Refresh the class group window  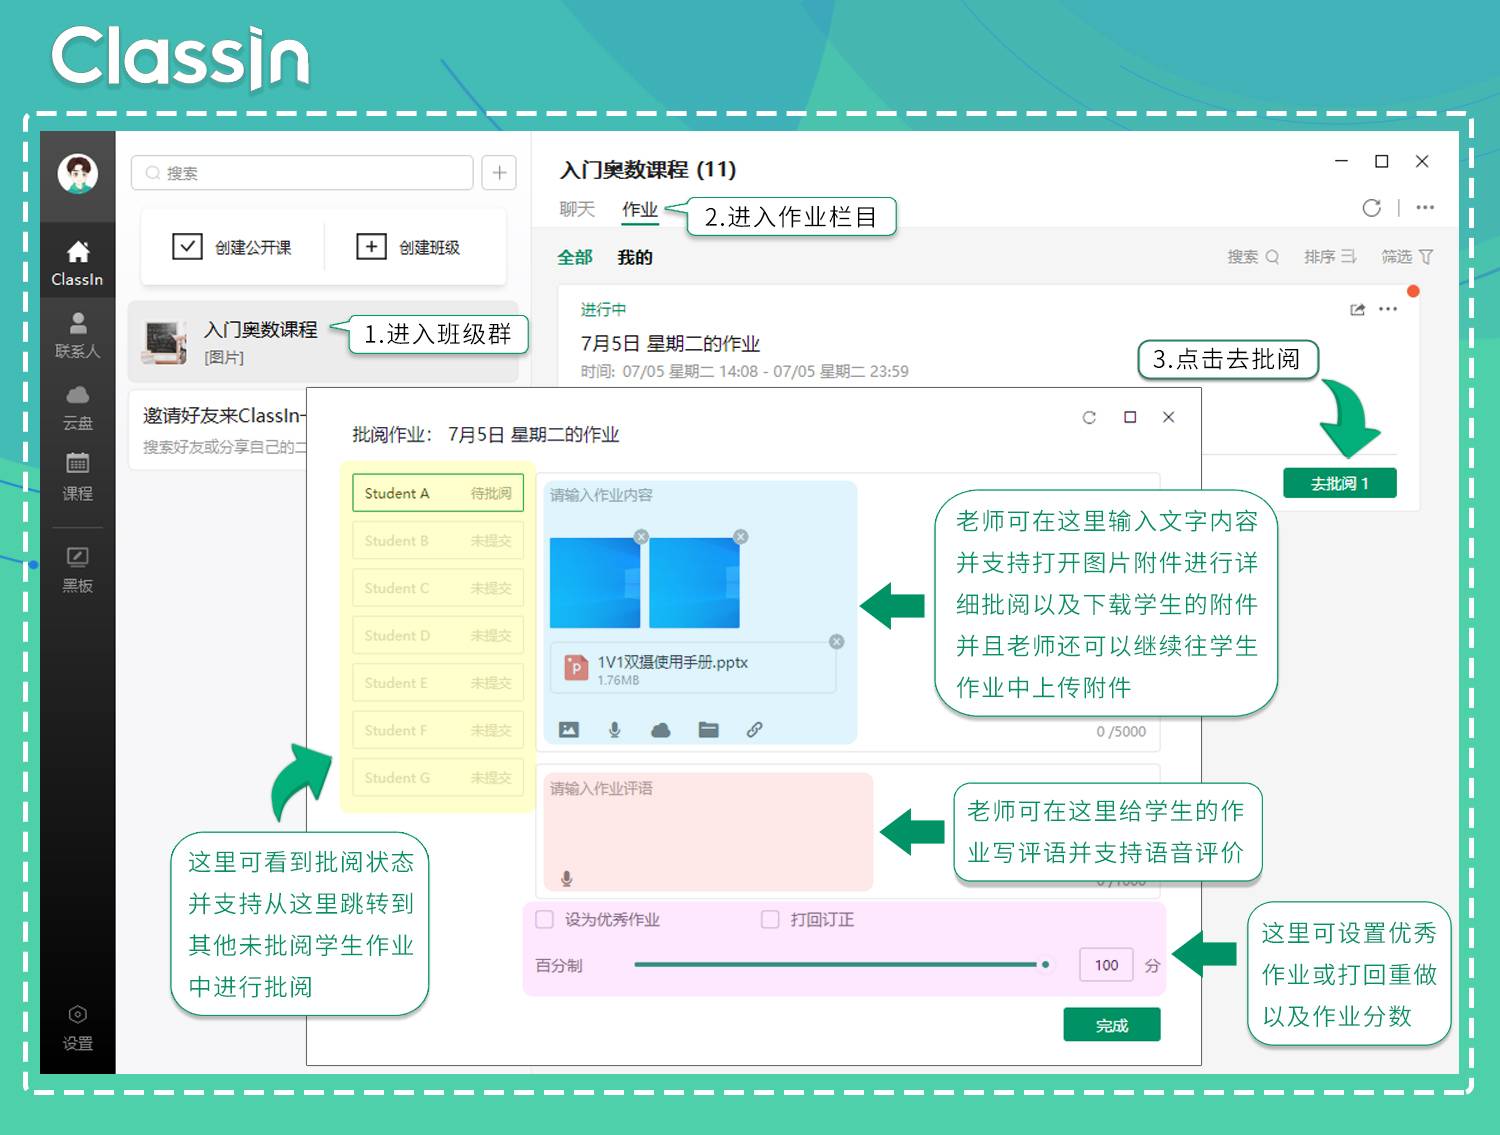[x=1371, y=207]
